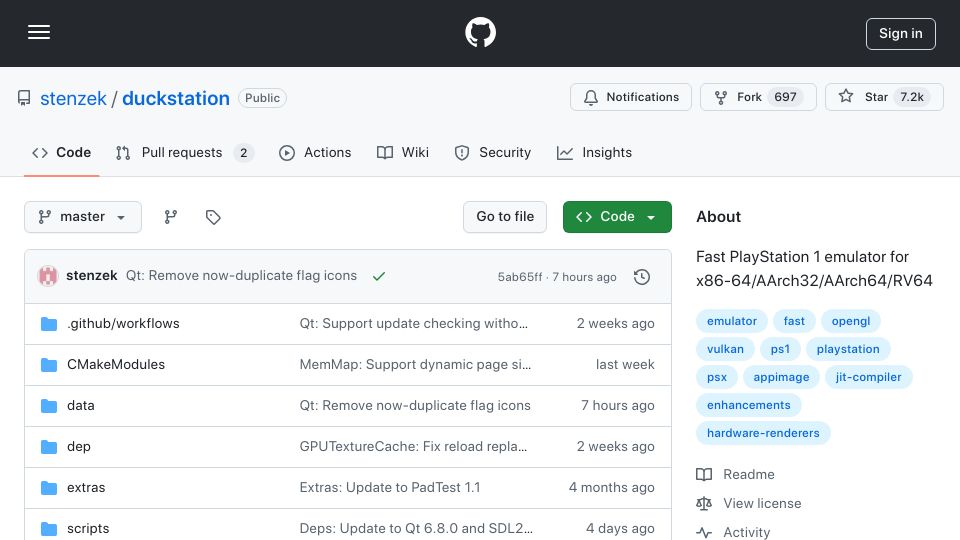Switch to the Actions tab

315,152
